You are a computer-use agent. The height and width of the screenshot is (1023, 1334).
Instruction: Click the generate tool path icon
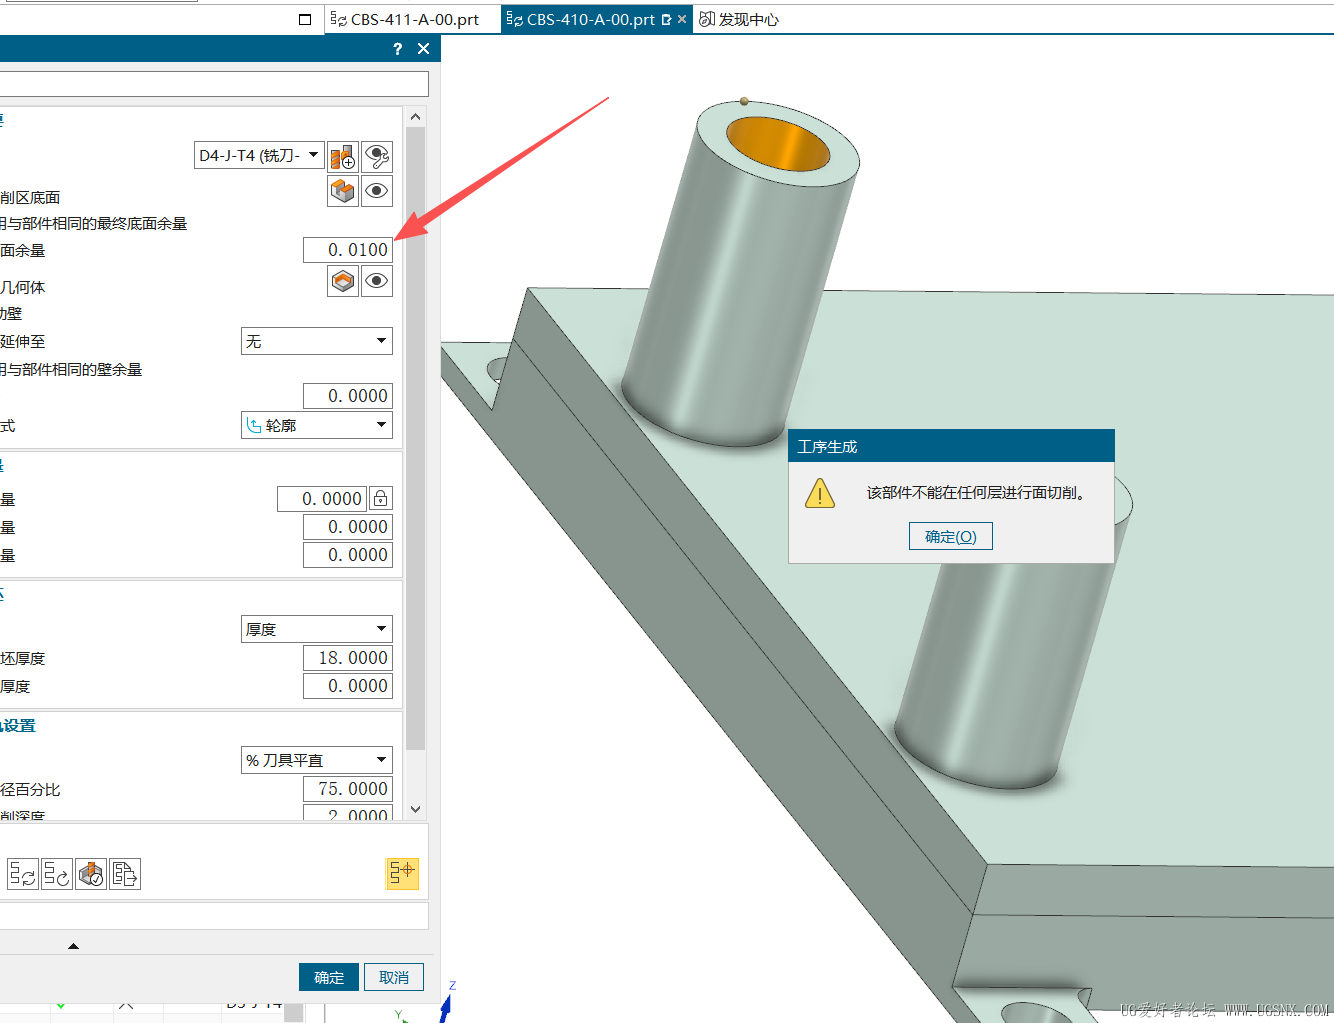pos(23,874)
